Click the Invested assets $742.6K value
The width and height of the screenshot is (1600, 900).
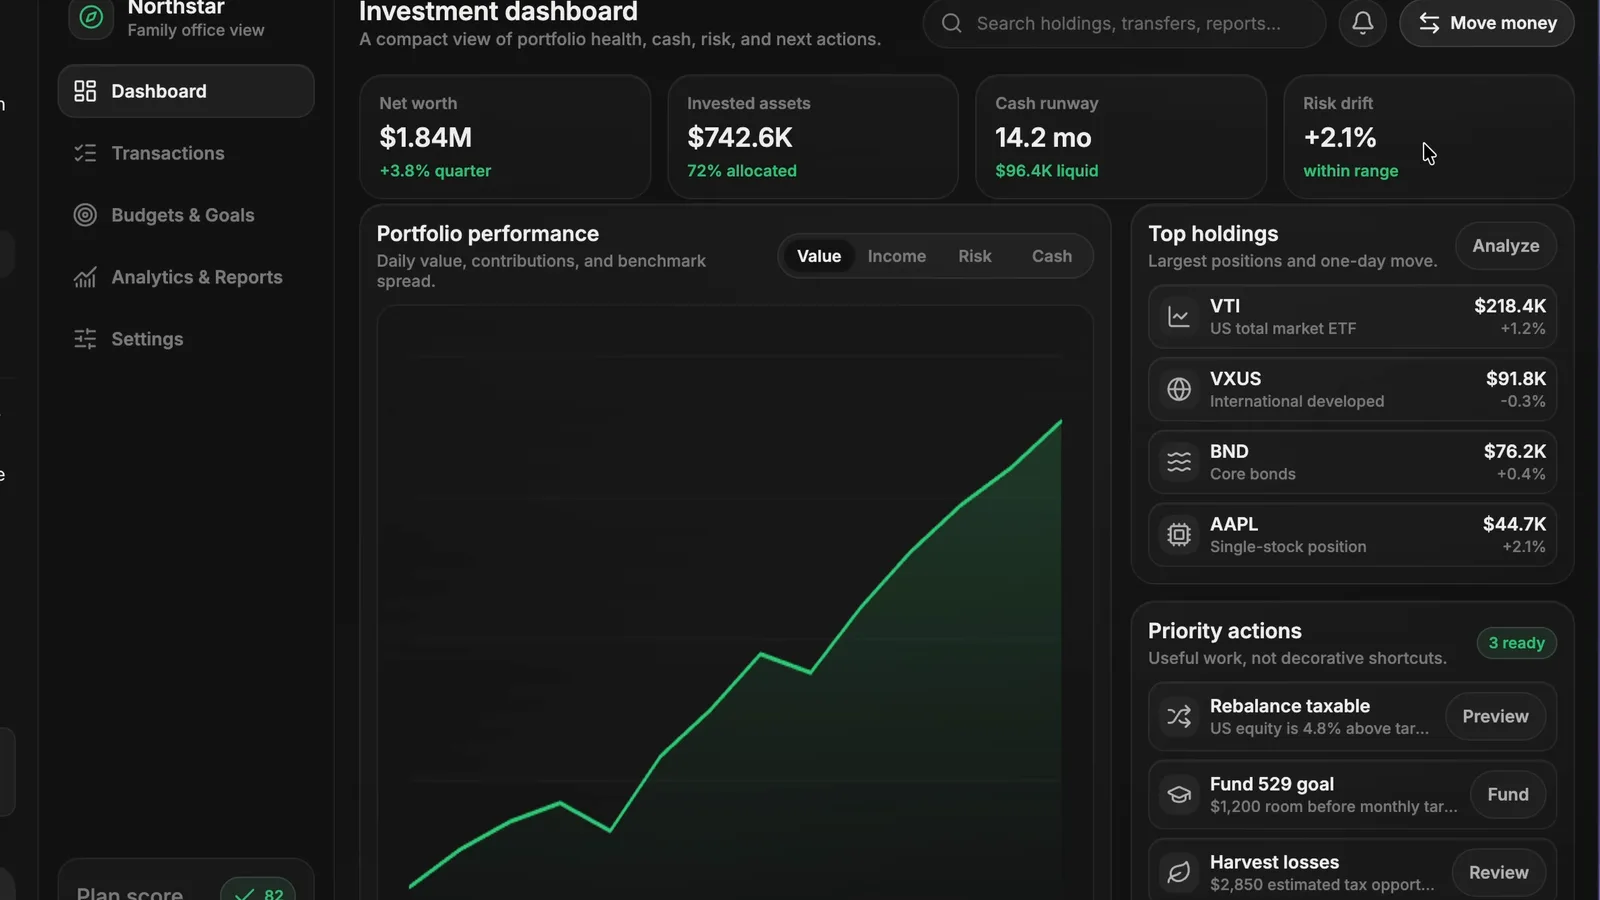(x=740, y=137)
